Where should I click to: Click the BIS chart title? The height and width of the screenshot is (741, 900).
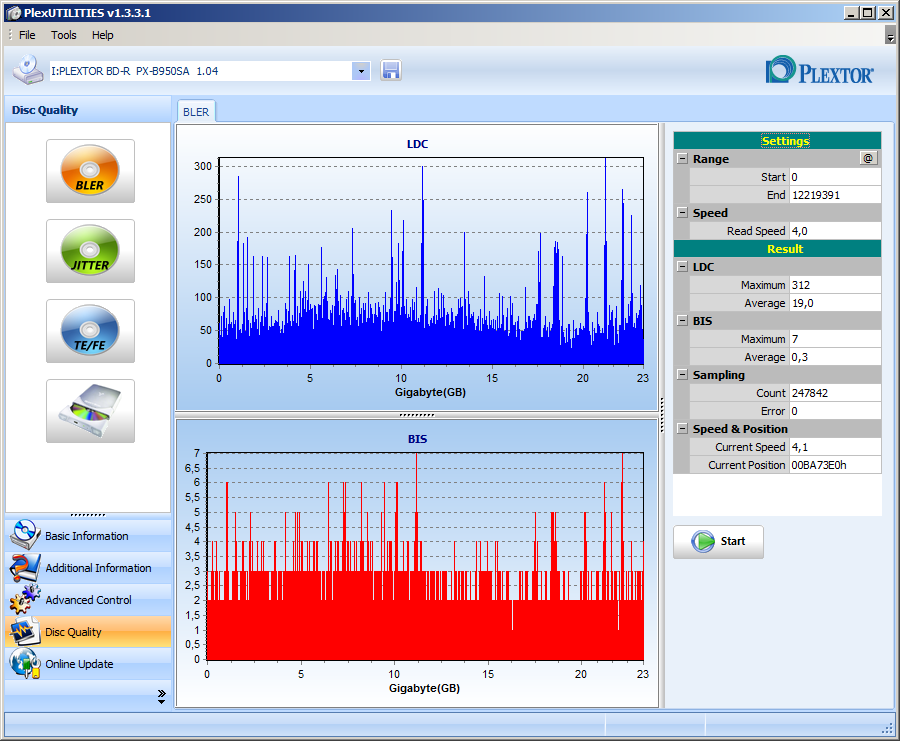coord(417,439)
